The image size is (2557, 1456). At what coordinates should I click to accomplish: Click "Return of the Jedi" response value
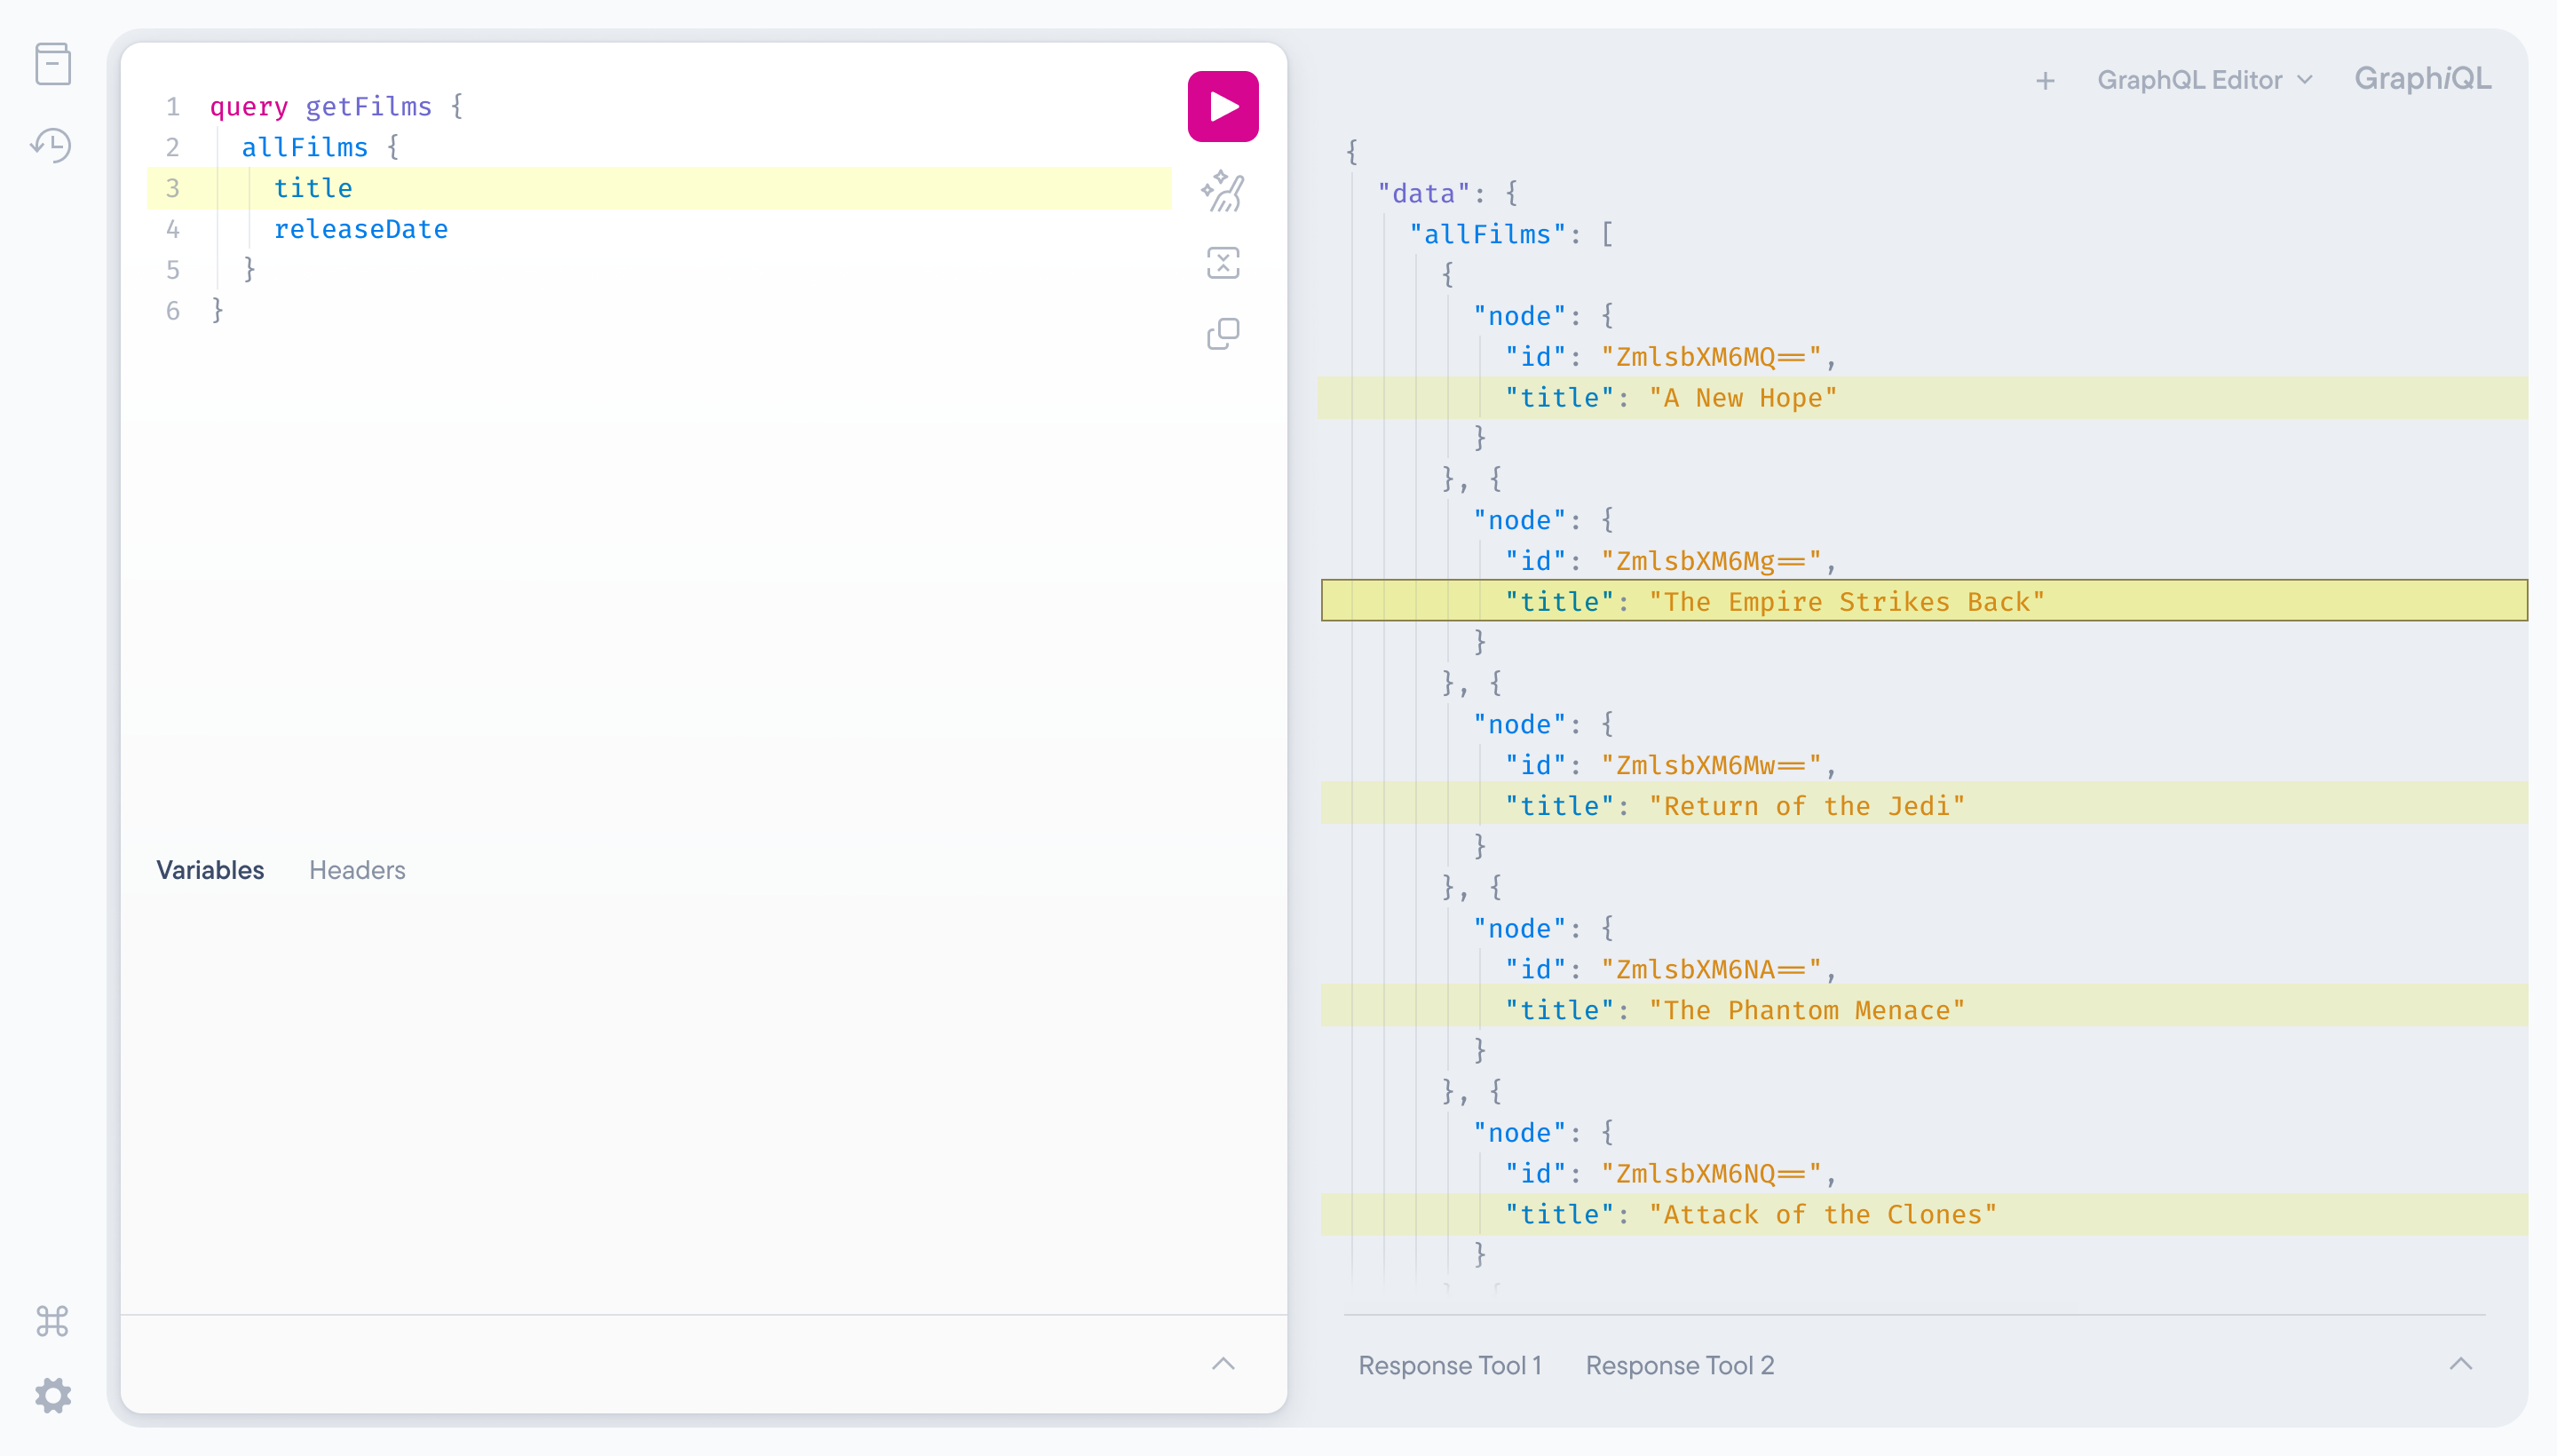pyautogui.click(x=1807, y=806)
